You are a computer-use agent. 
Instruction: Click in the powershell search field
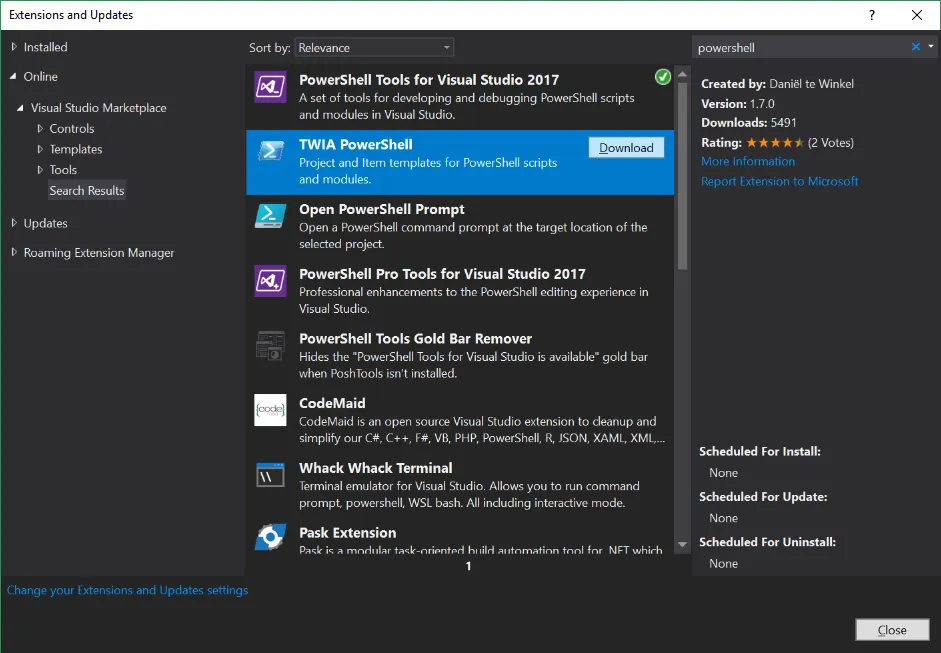pos(801,47)
